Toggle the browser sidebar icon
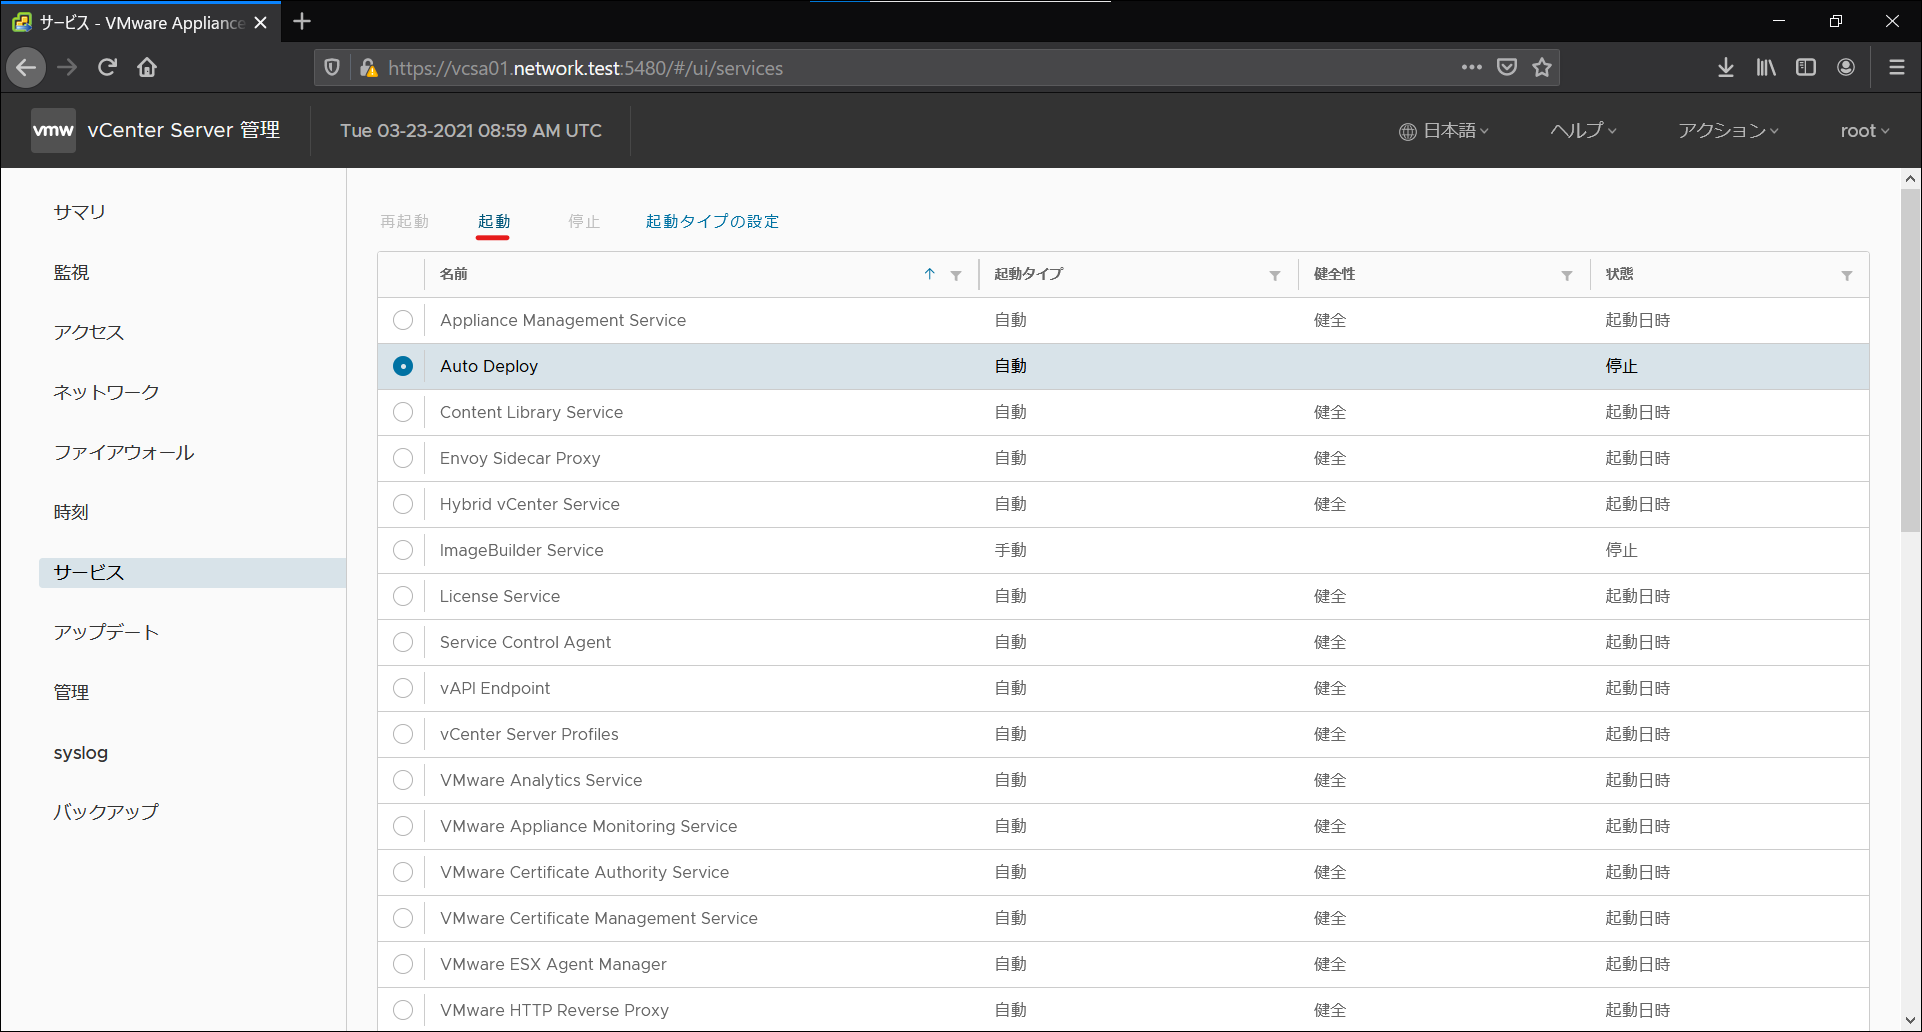Viewport: 1922px width, 1032px height. coord(1806,67)
